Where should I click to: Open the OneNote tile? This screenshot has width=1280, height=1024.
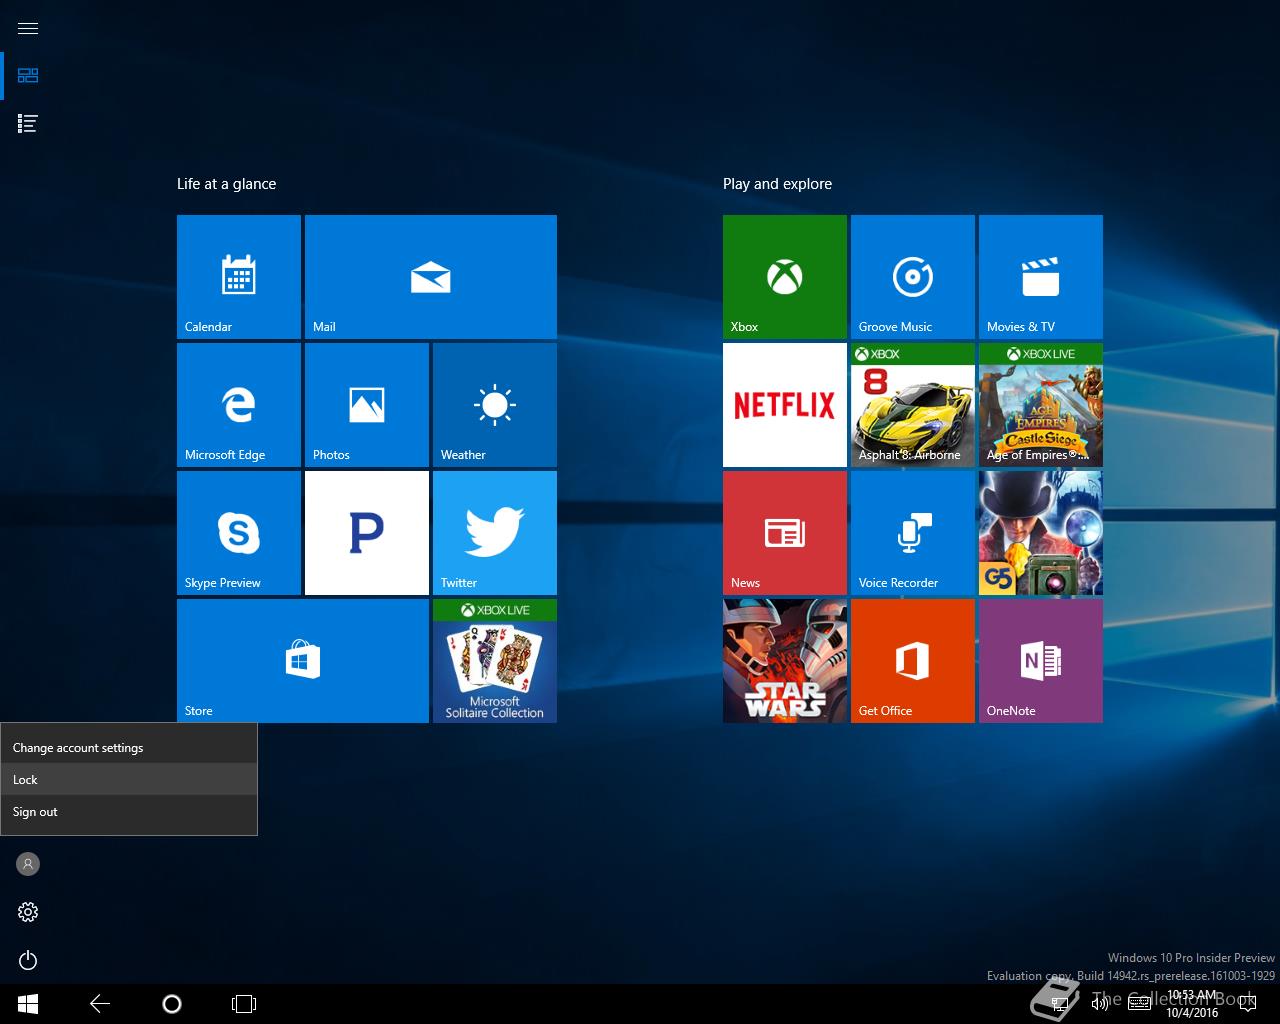[1041, 661]
